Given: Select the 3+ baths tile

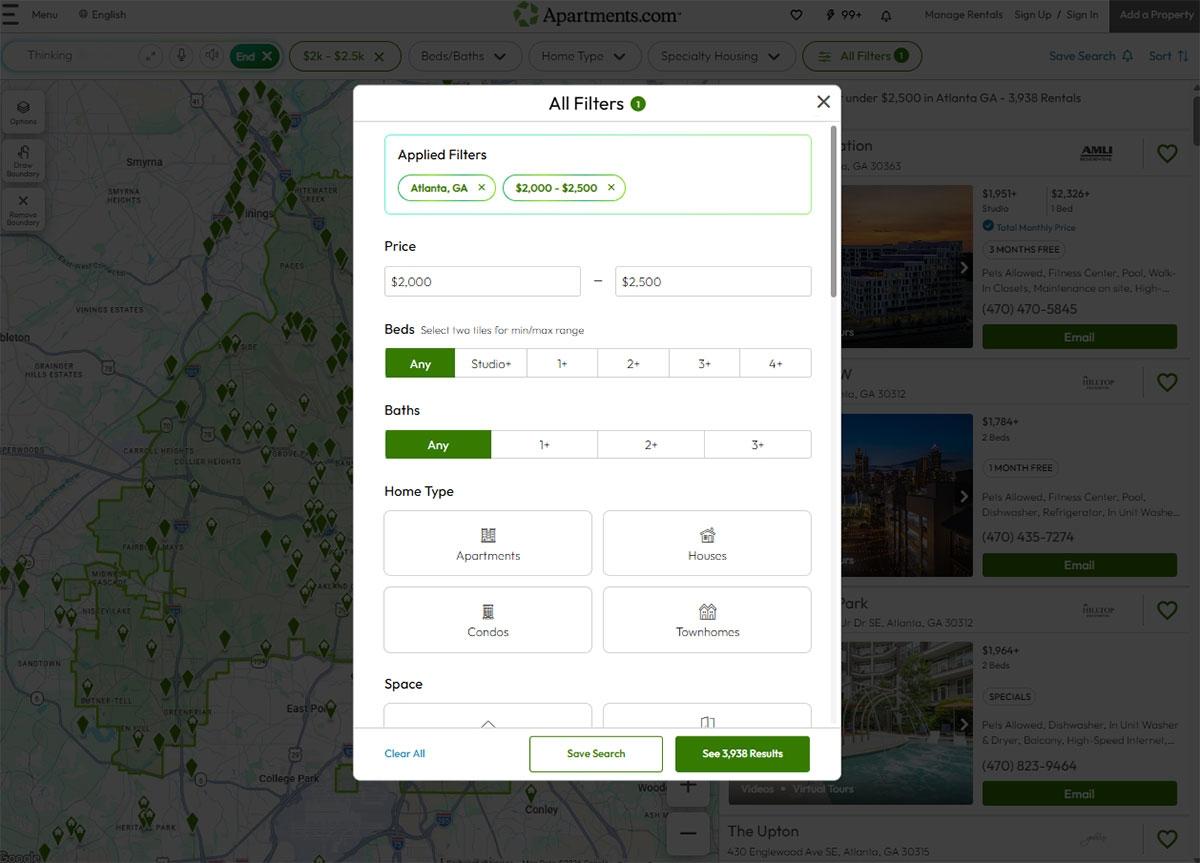Looking at the screenshot, I should coord(757,445).
